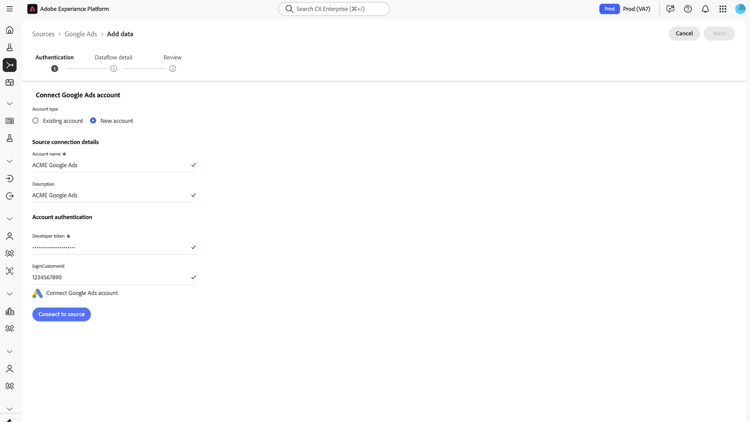Open the inbound arrow Sources sidebar icon
Viewport: 750px width, 422px height.
(10, 178)
